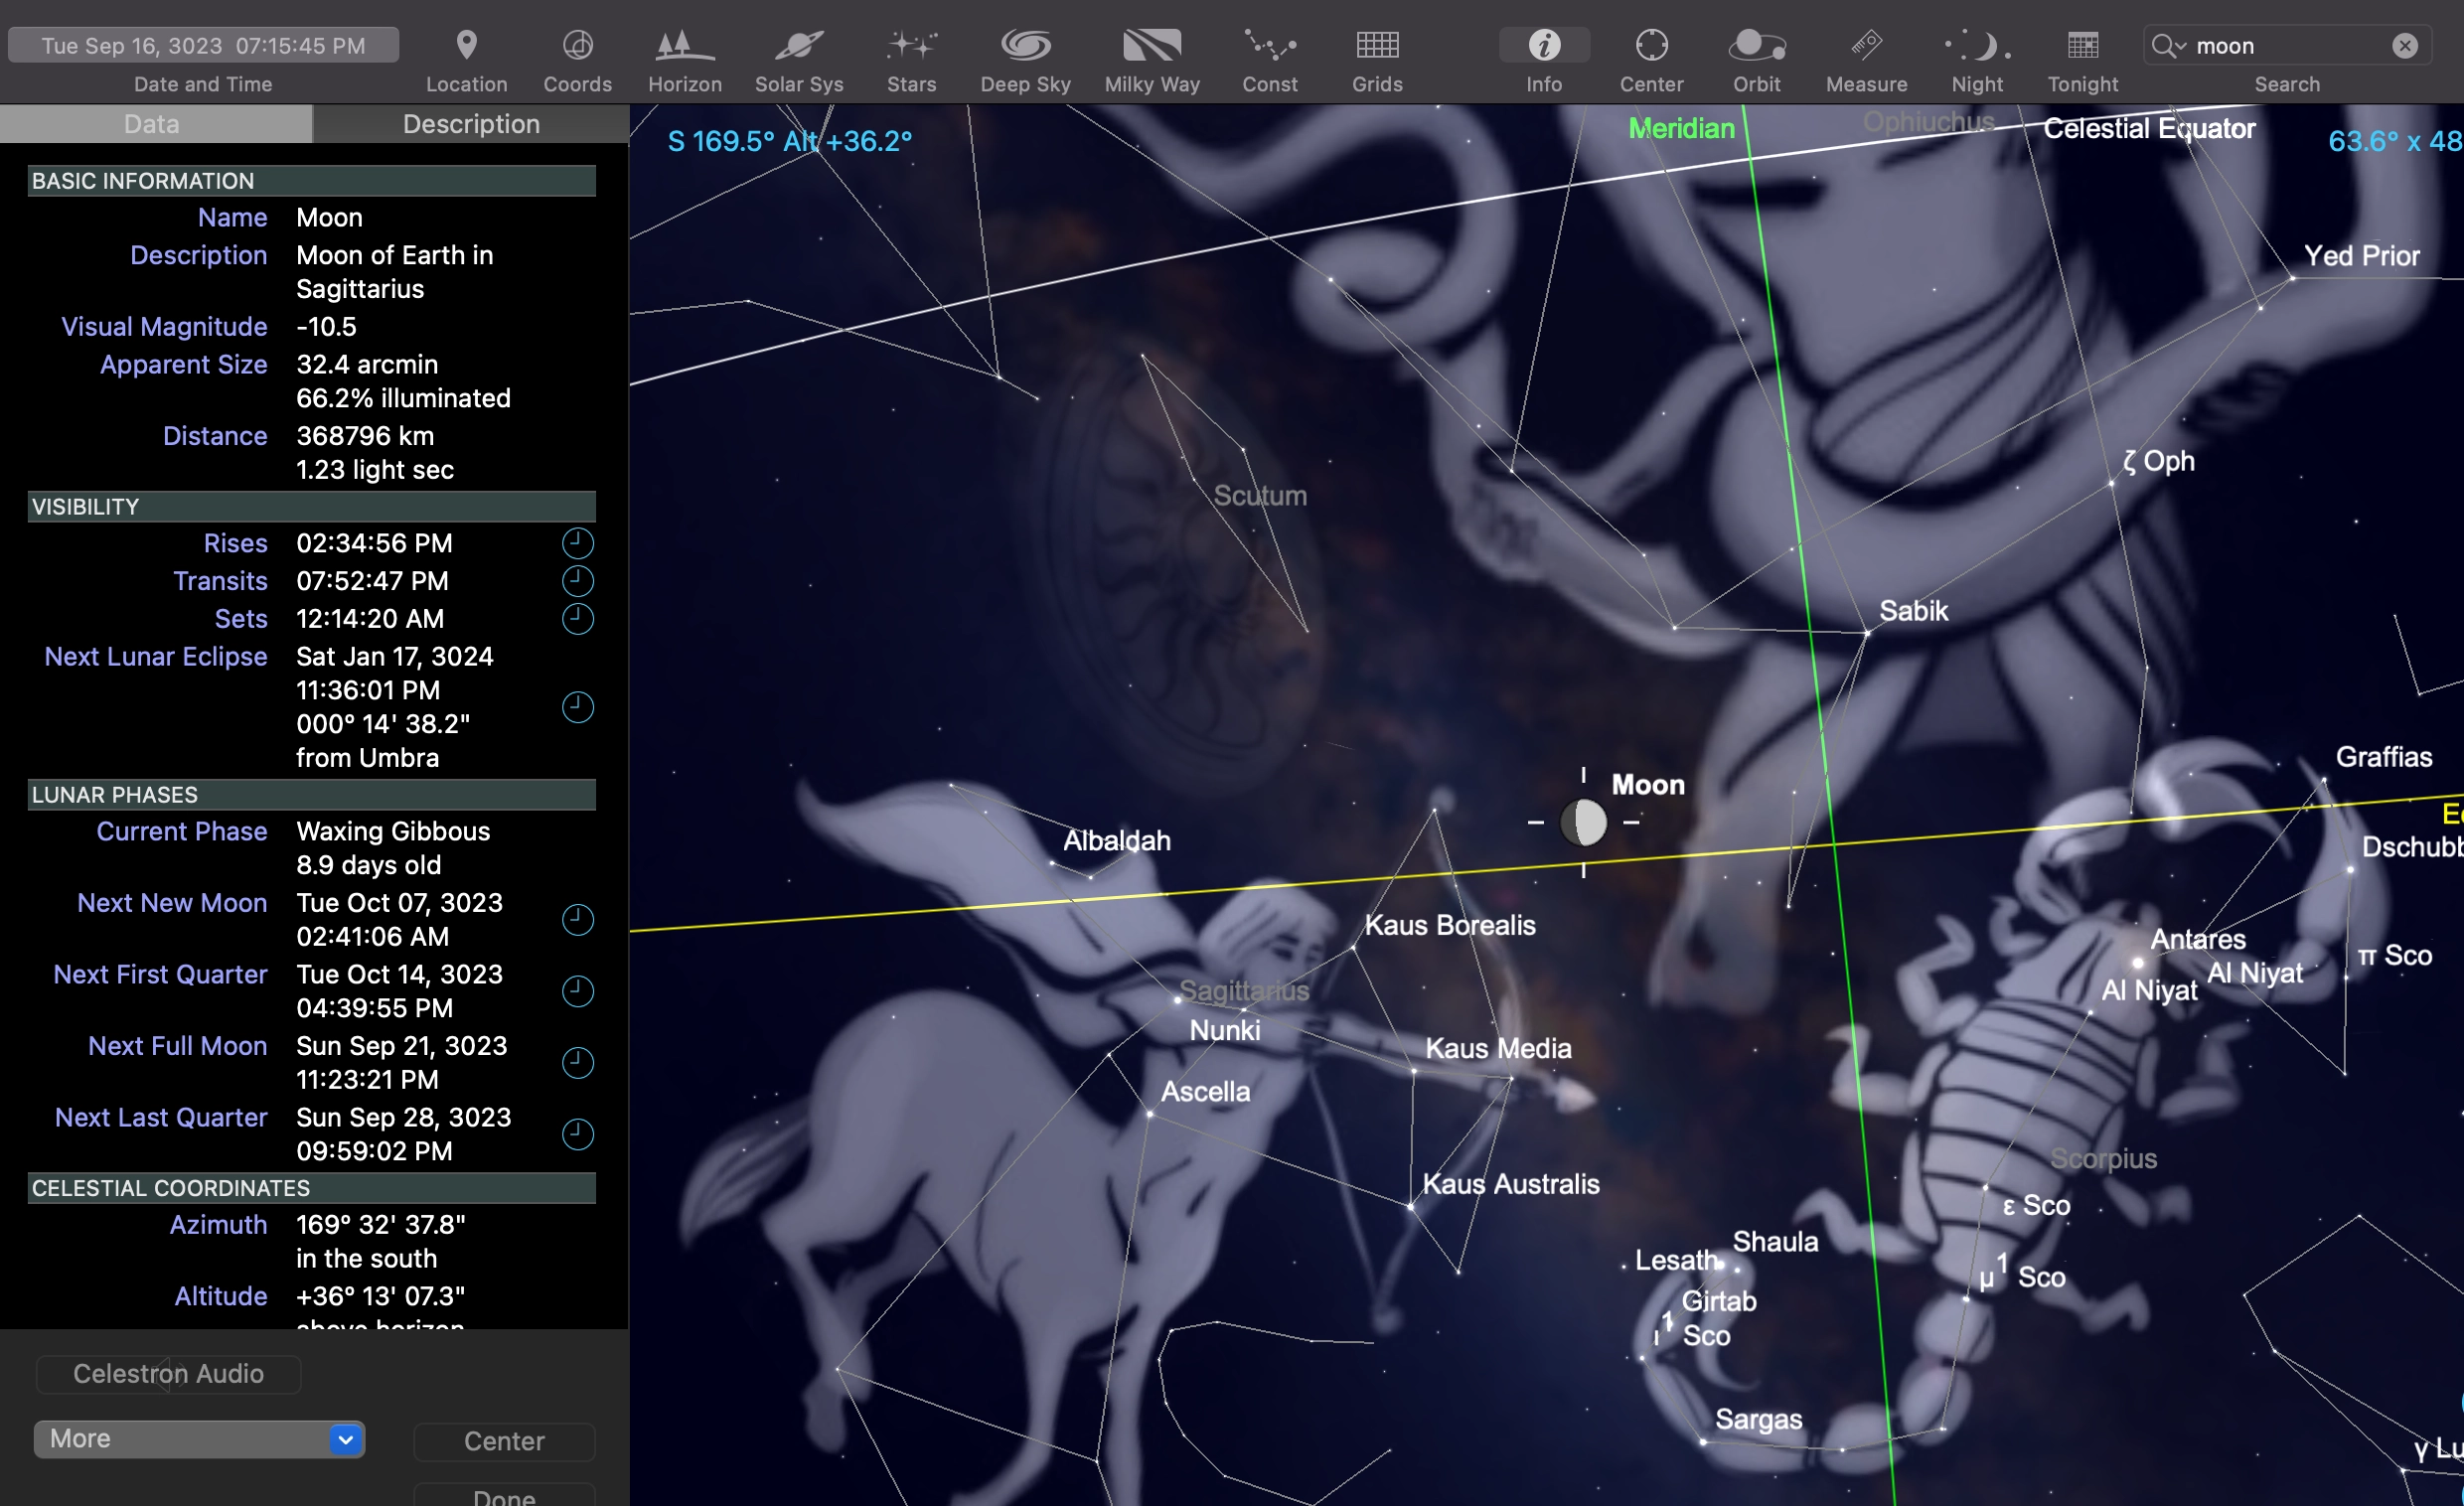Click the Meridian line label
This screenshot has width=2464, height=1506.
(x=1681, y=129)
